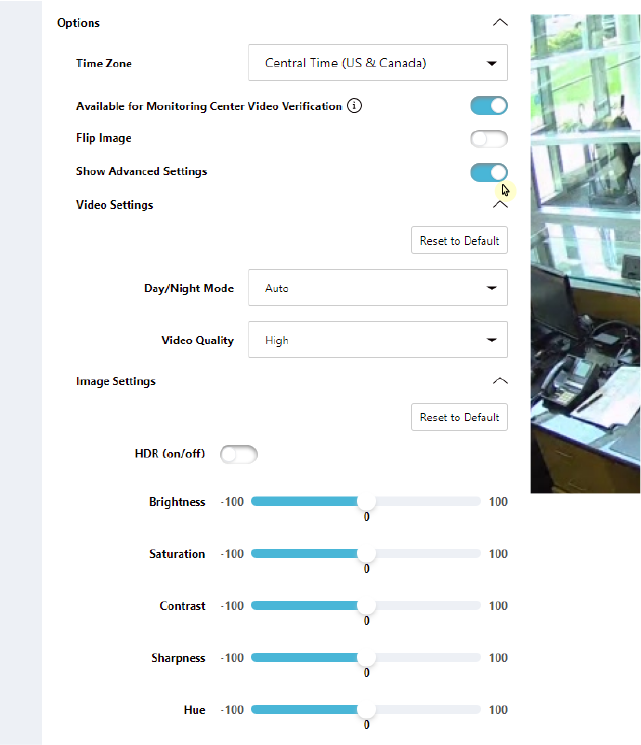
Task: Click the Show Advanced Settings label
Action: tap(142, 172)
